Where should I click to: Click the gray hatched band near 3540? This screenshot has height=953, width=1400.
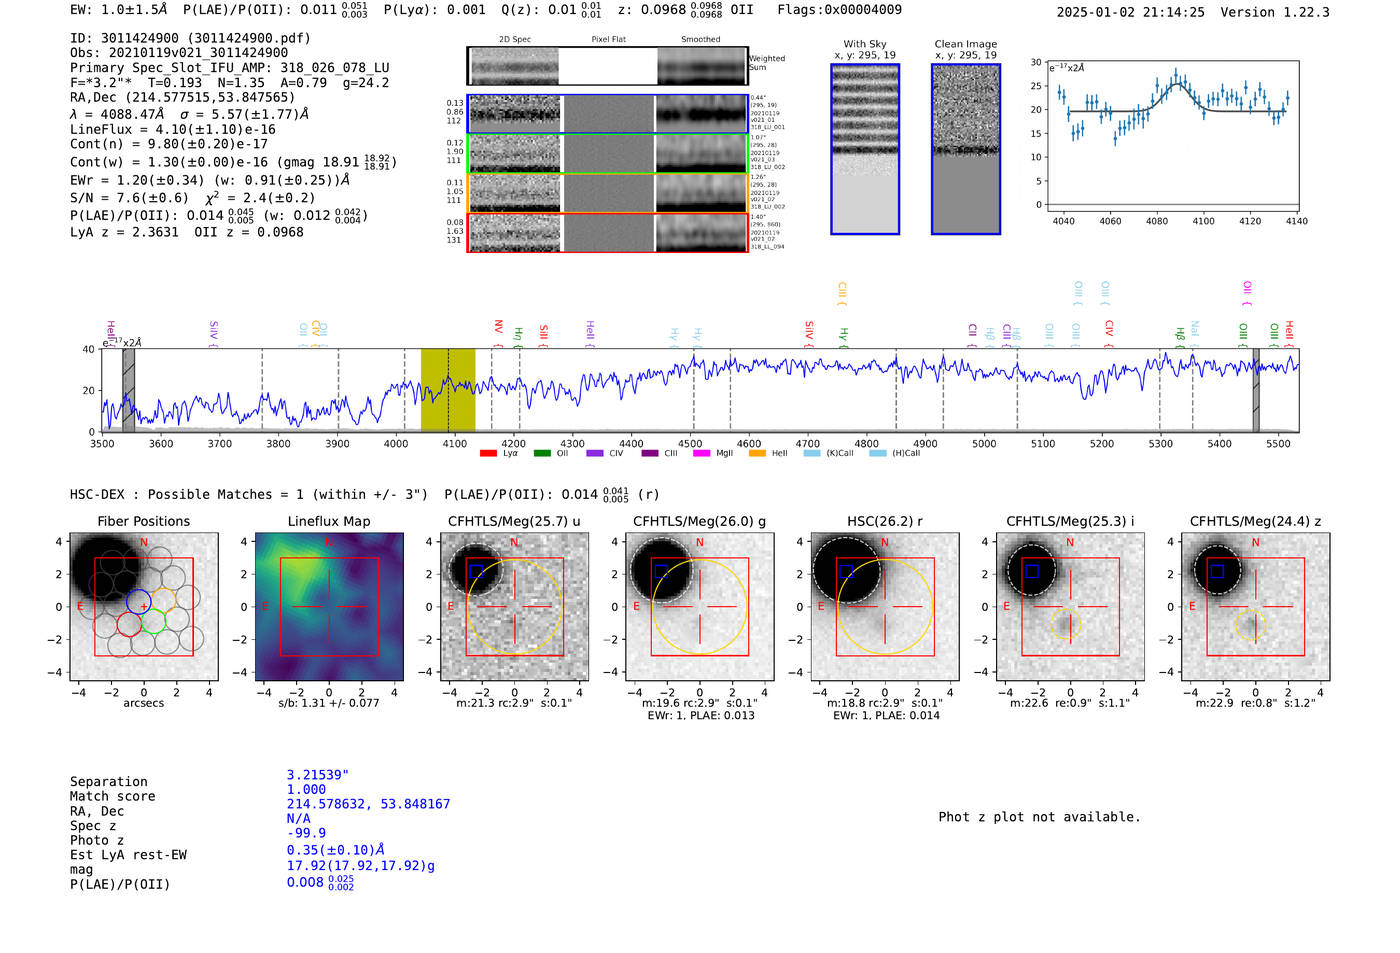click(x=128, y=390)
